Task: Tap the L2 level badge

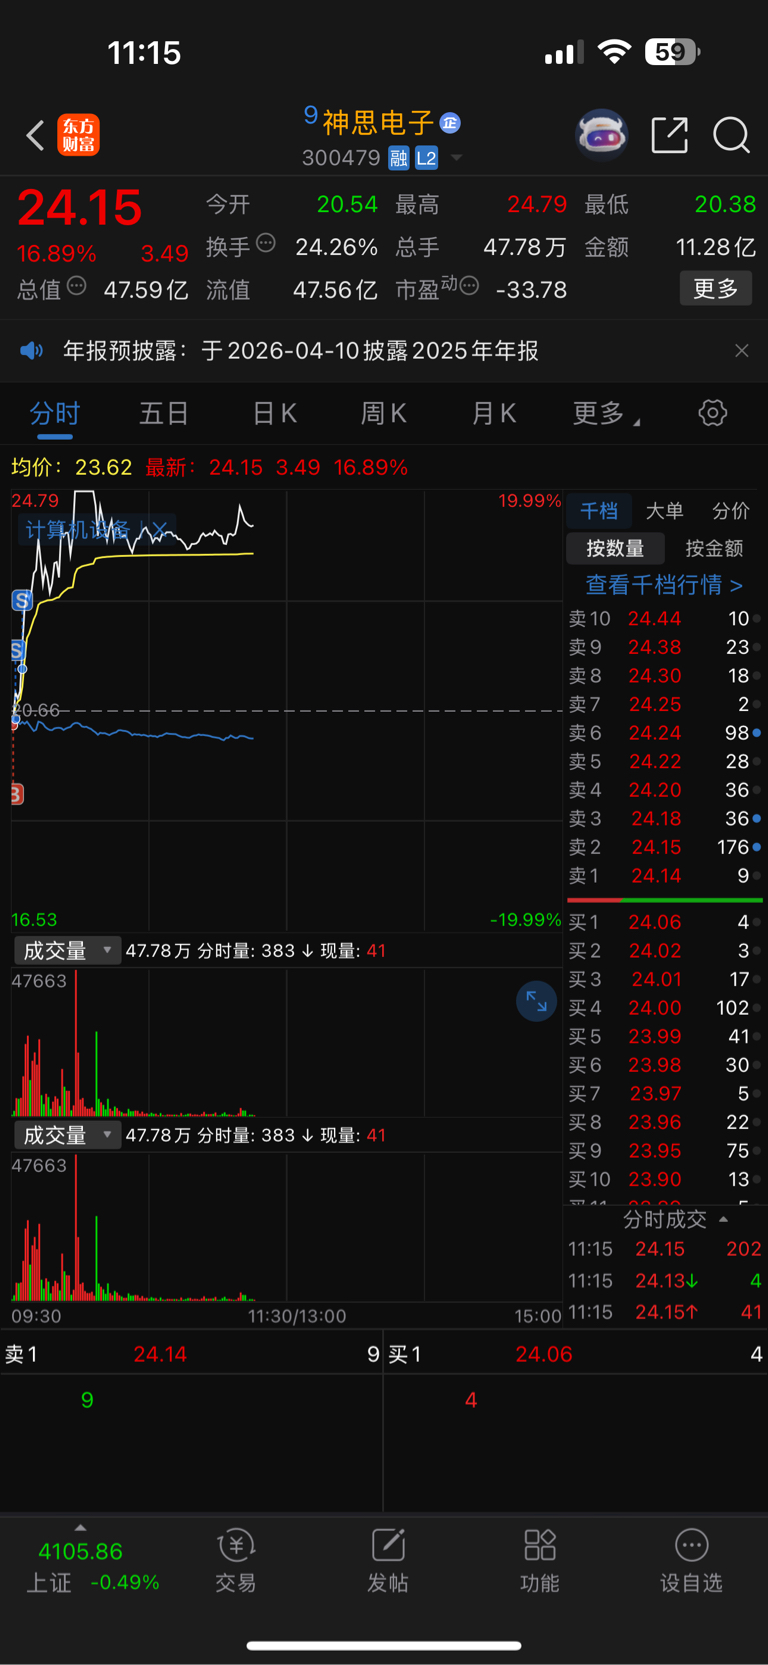Action: pos(427,158)
